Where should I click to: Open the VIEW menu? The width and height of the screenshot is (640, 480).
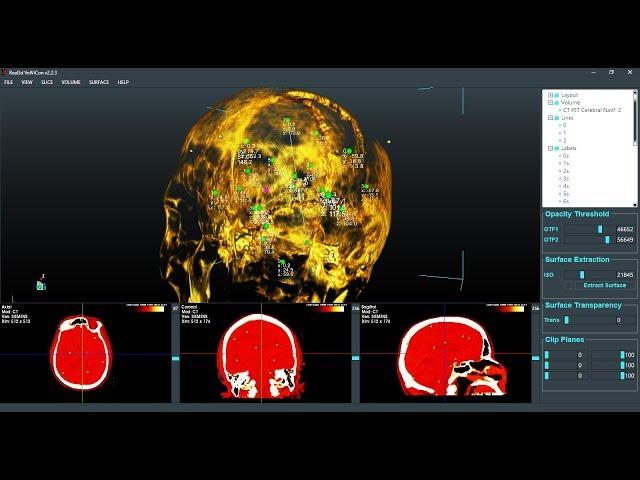point(27,82)
